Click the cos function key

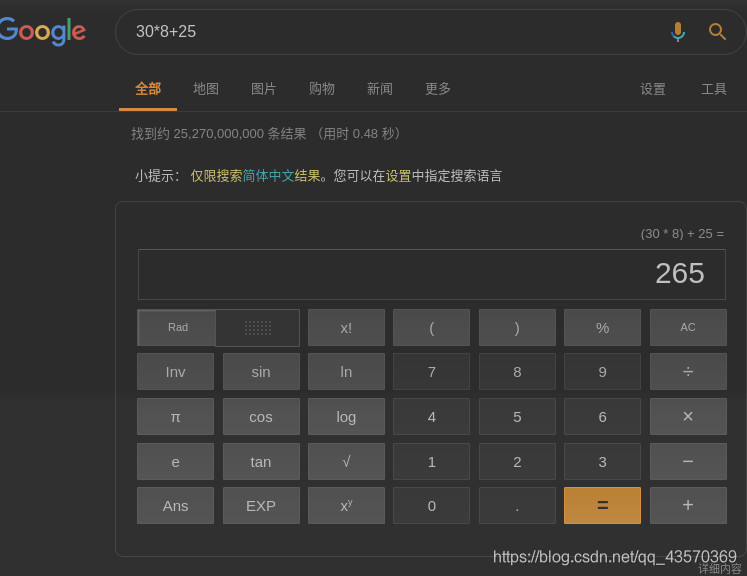(x=261, y=416)
